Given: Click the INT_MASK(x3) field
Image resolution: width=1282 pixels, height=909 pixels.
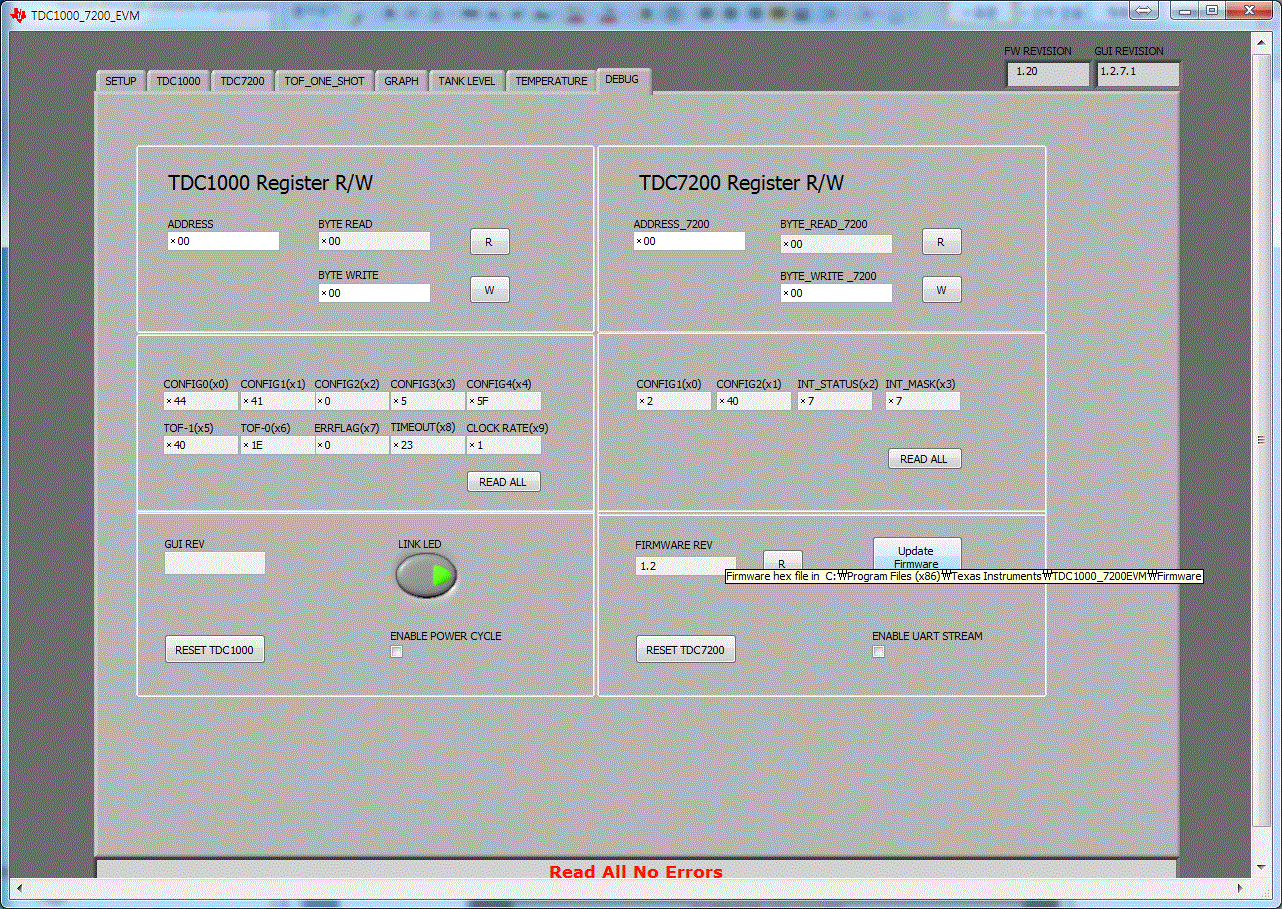Looking at the screenshot, I should [x=922, y=401].
